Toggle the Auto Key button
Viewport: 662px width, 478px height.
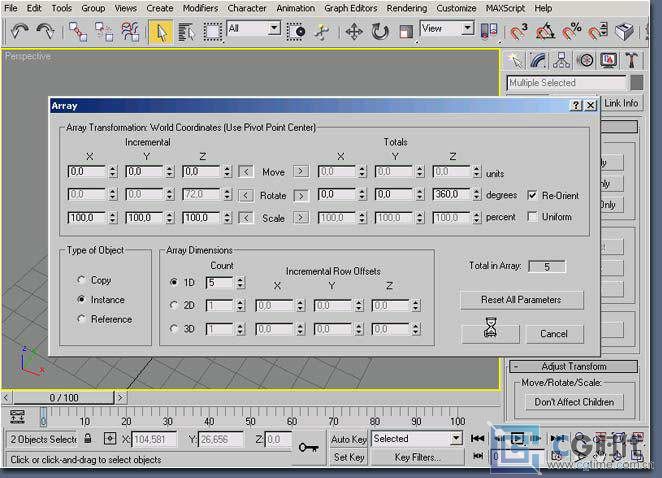click(349, 440)
